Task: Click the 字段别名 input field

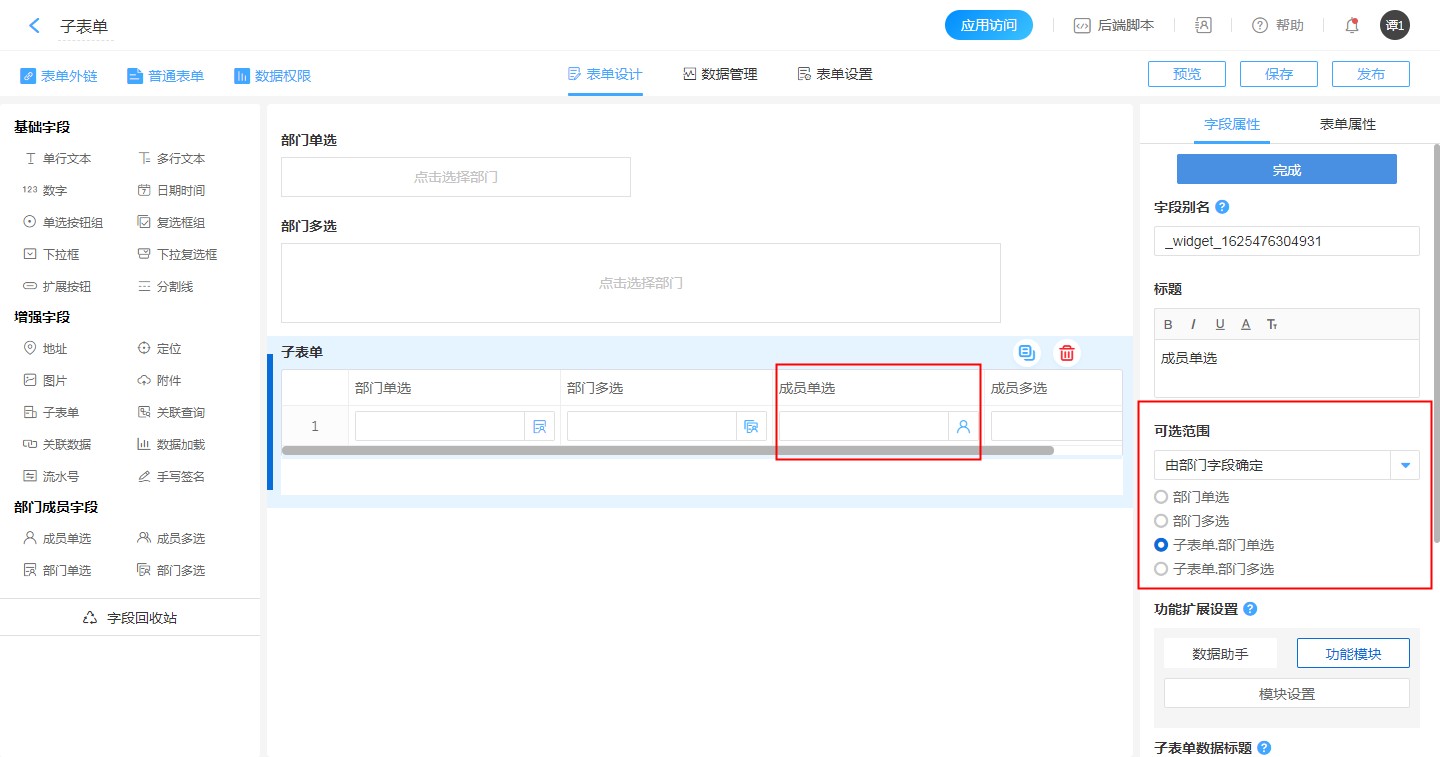Action: (1286, 241)
